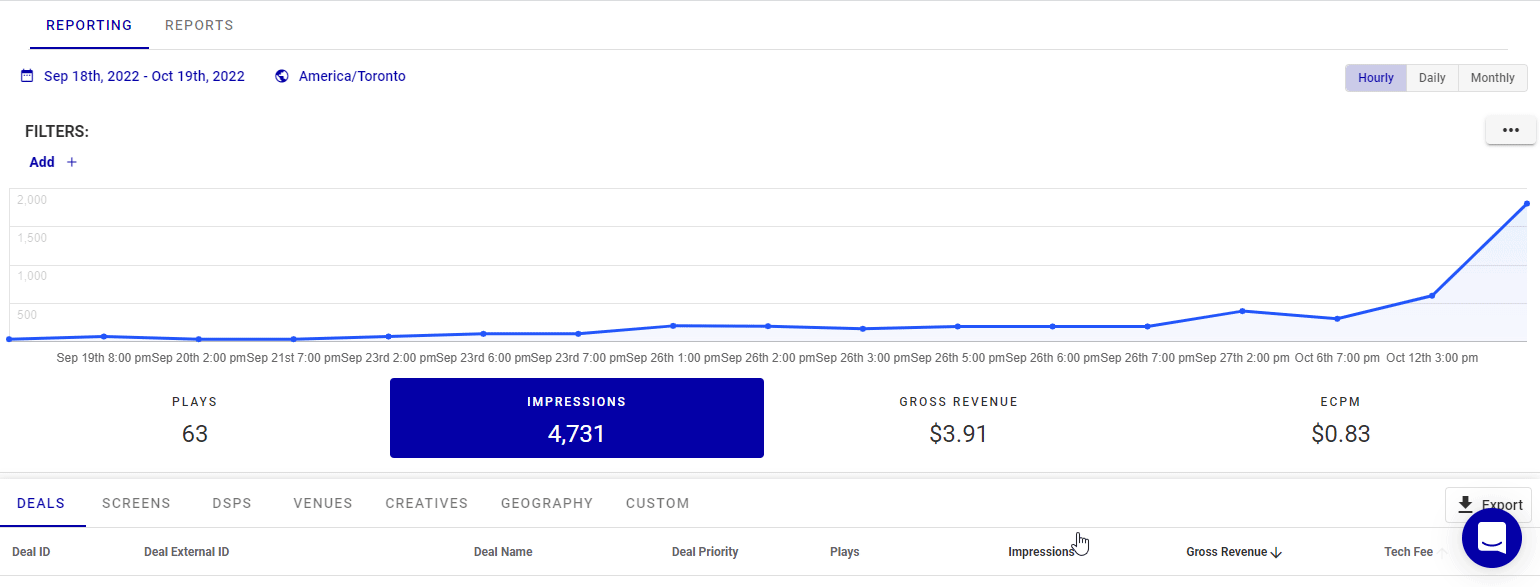
Task: Select the Gross Revenue metric card
Action: (x=958, y=419)
